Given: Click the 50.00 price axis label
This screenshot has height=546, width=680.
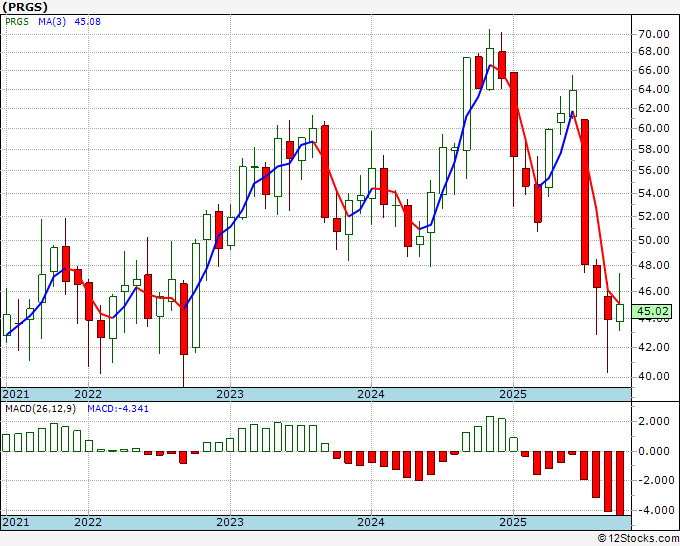Looking at the screenshot, I should 654,240.
